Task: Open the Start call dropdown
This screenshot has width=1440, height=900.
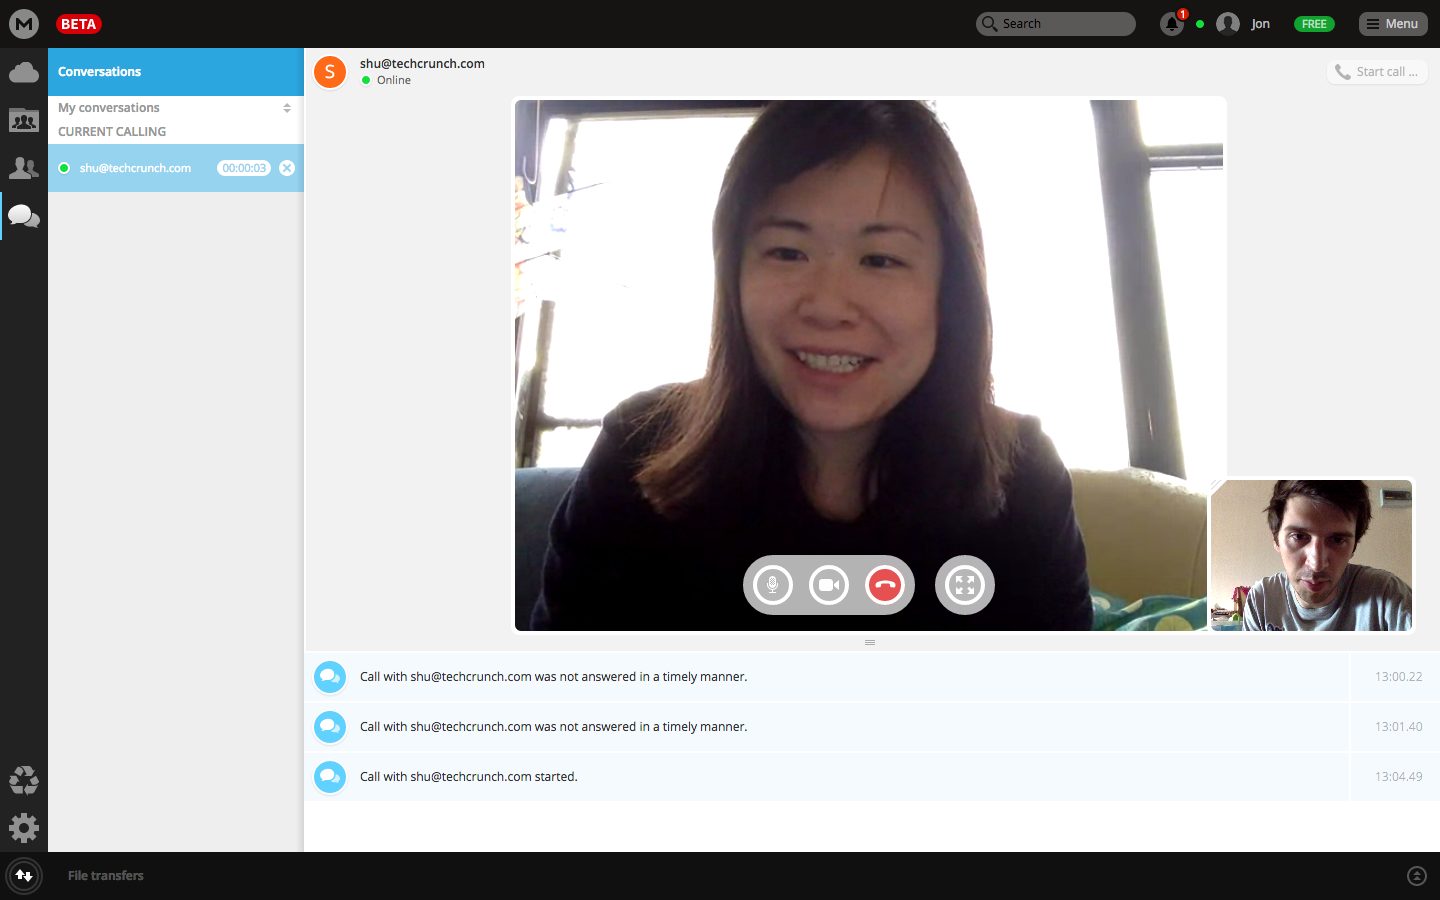Action: click(x=1377, y=72)
